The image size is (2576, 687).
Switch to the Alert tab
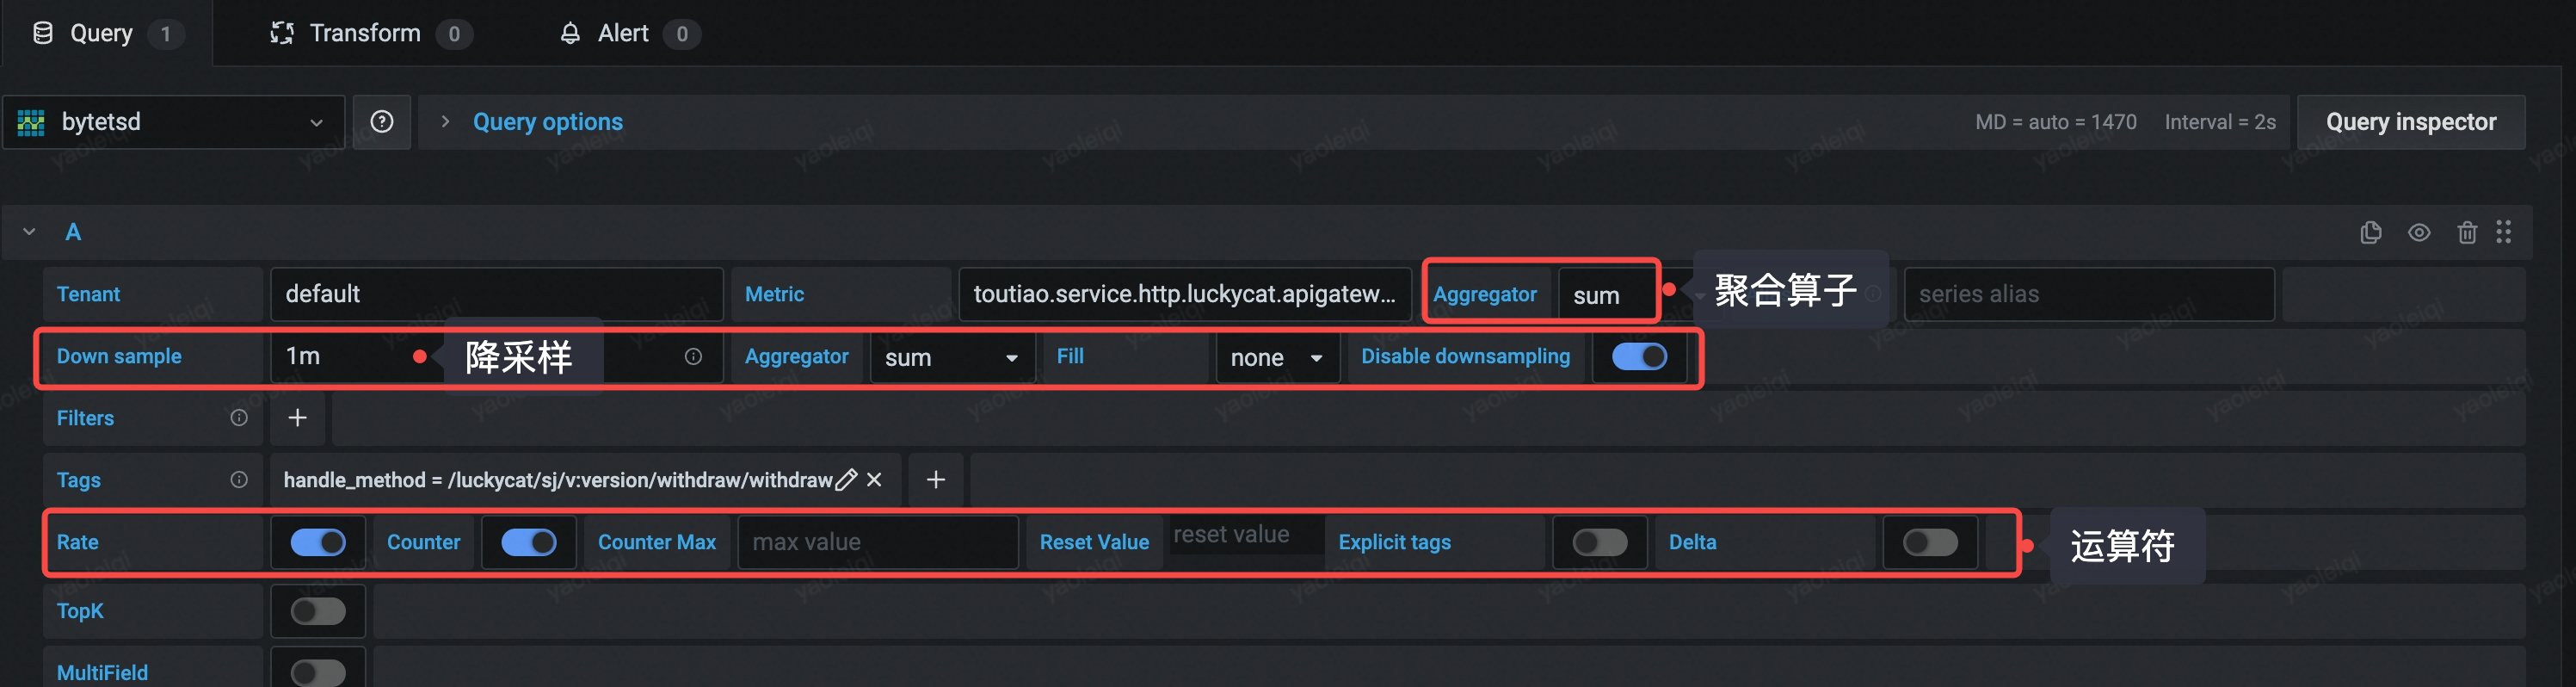click(x=623, y=34)
